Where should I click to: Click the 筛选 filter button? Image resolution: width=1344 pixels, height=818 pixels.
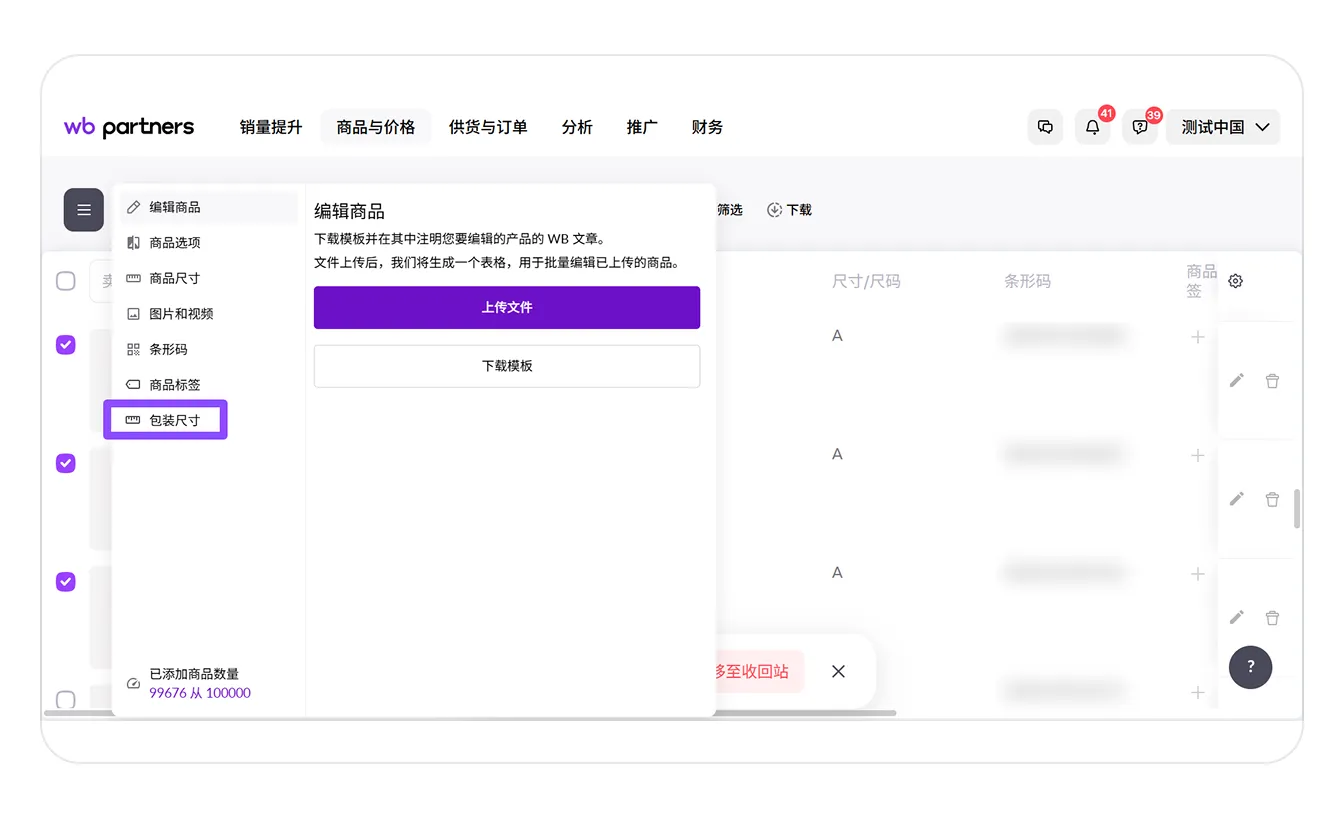tap(730, 210)
